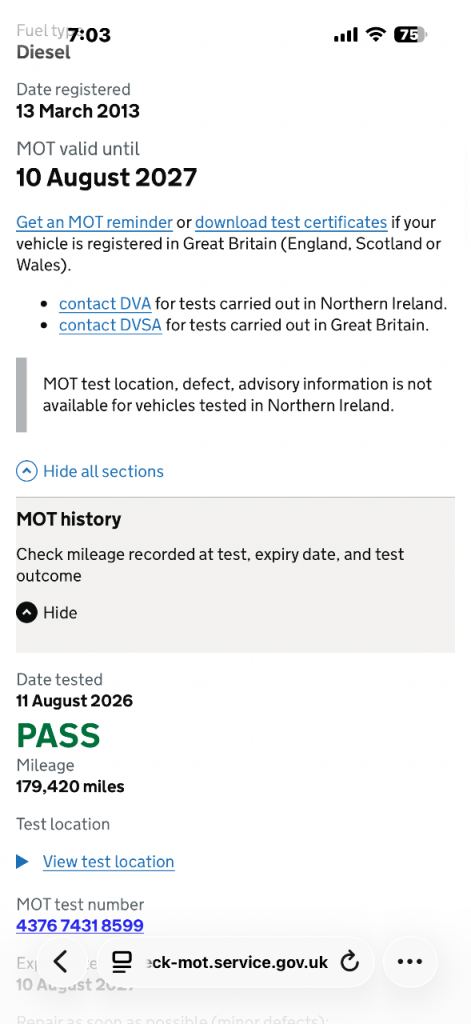471x1024 pixels.
Task: Click the MOT history section heading
Action: coord(69,519)
